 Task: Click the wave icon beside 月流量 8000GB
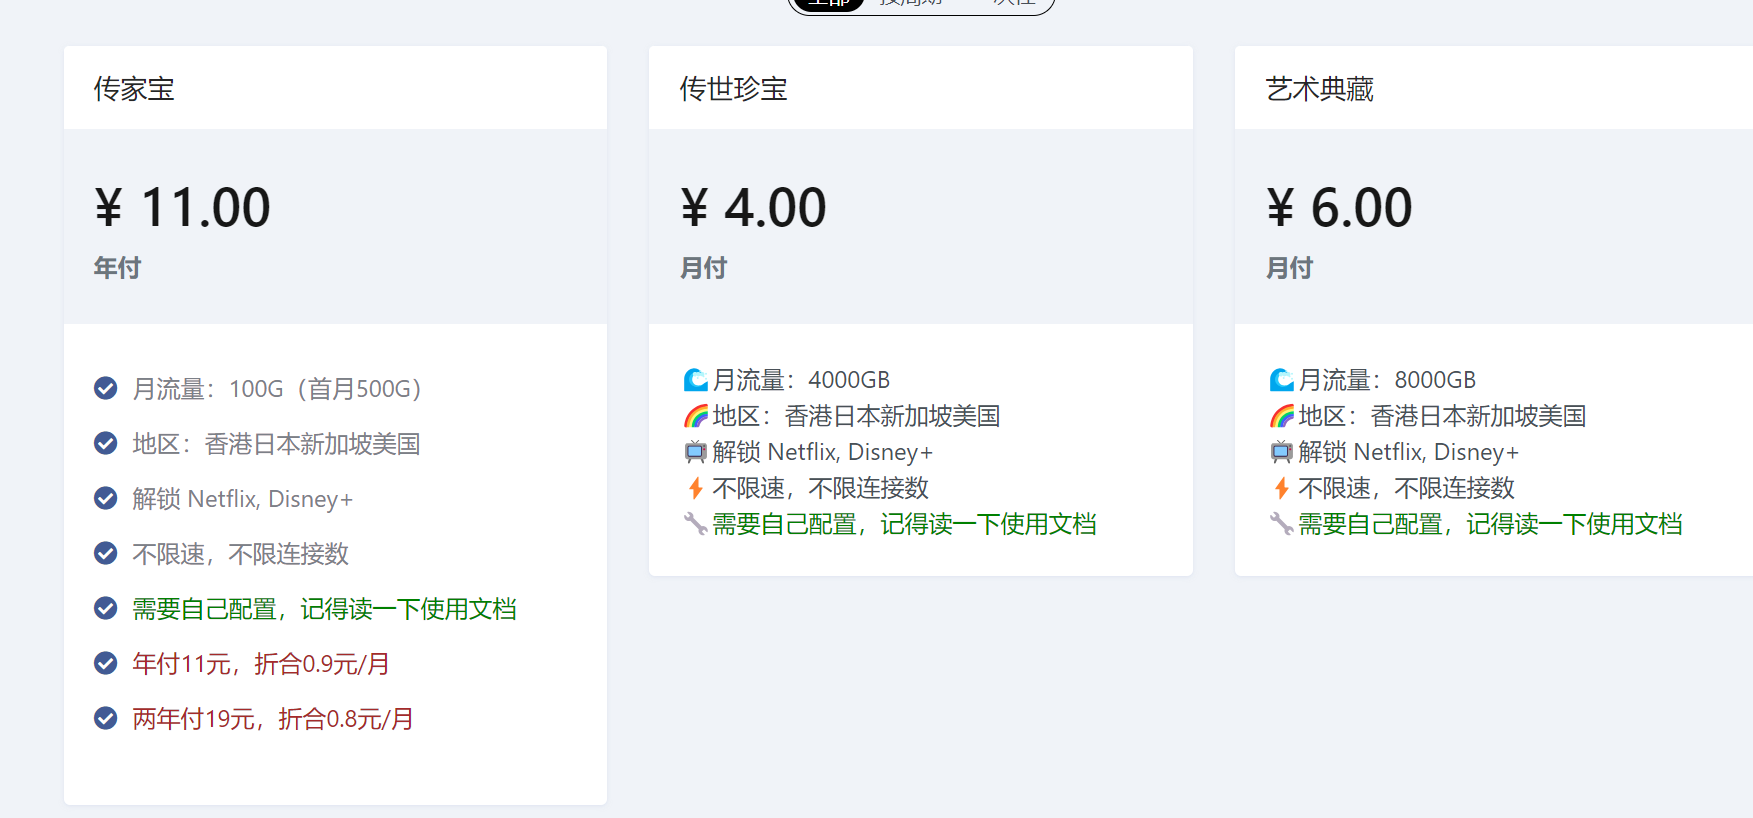click(x=1281, y=380)
